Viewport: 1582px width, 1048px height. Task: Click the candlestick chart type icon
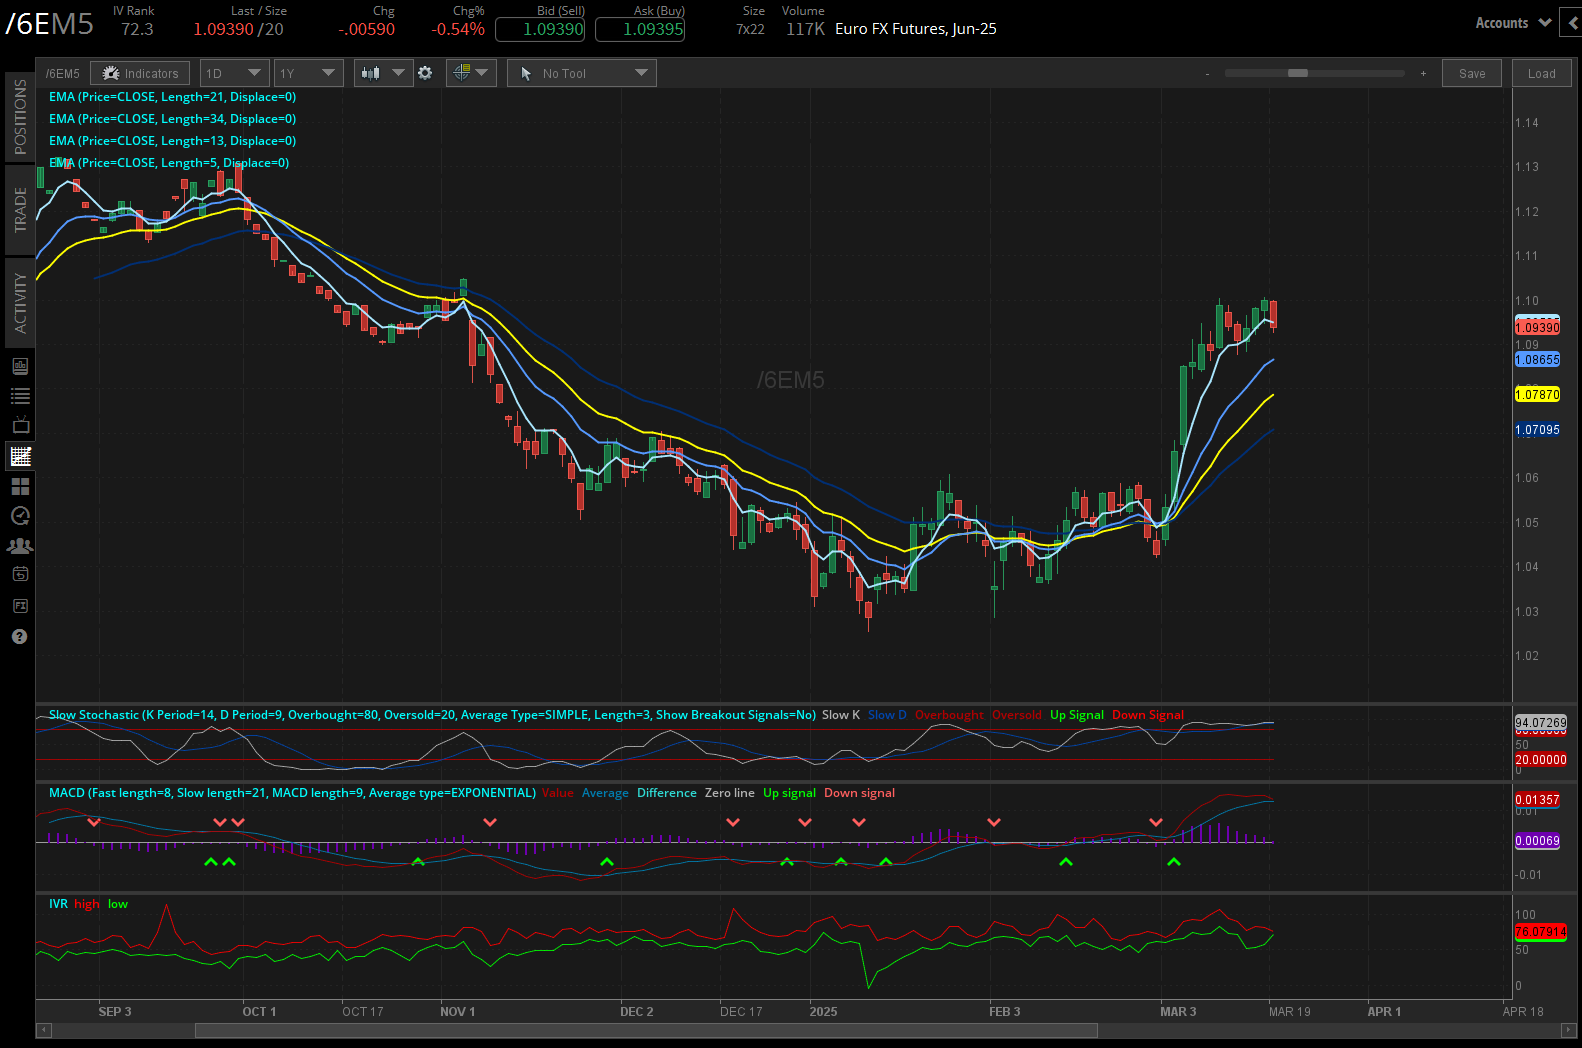coord(371,73)
